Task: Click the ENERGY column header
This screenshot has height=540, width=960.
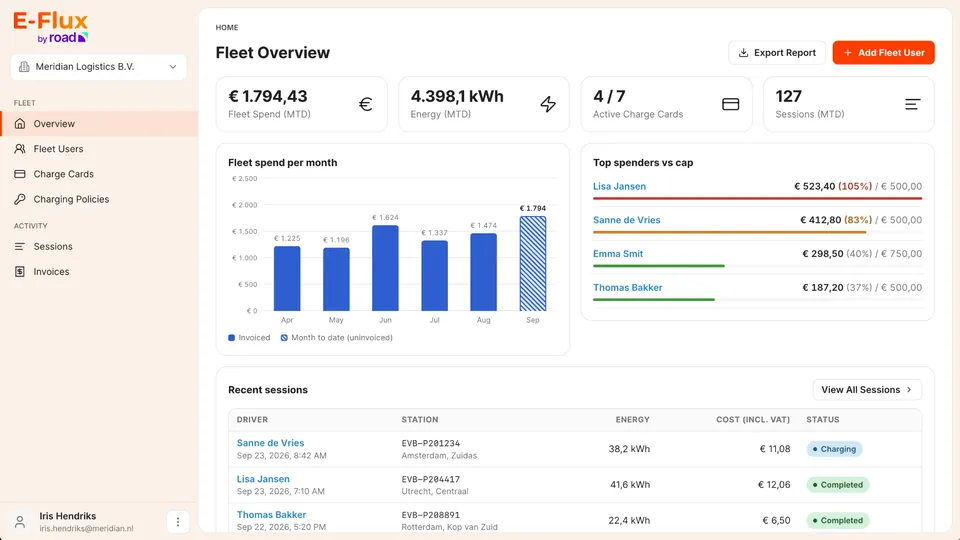Action: 632,419
